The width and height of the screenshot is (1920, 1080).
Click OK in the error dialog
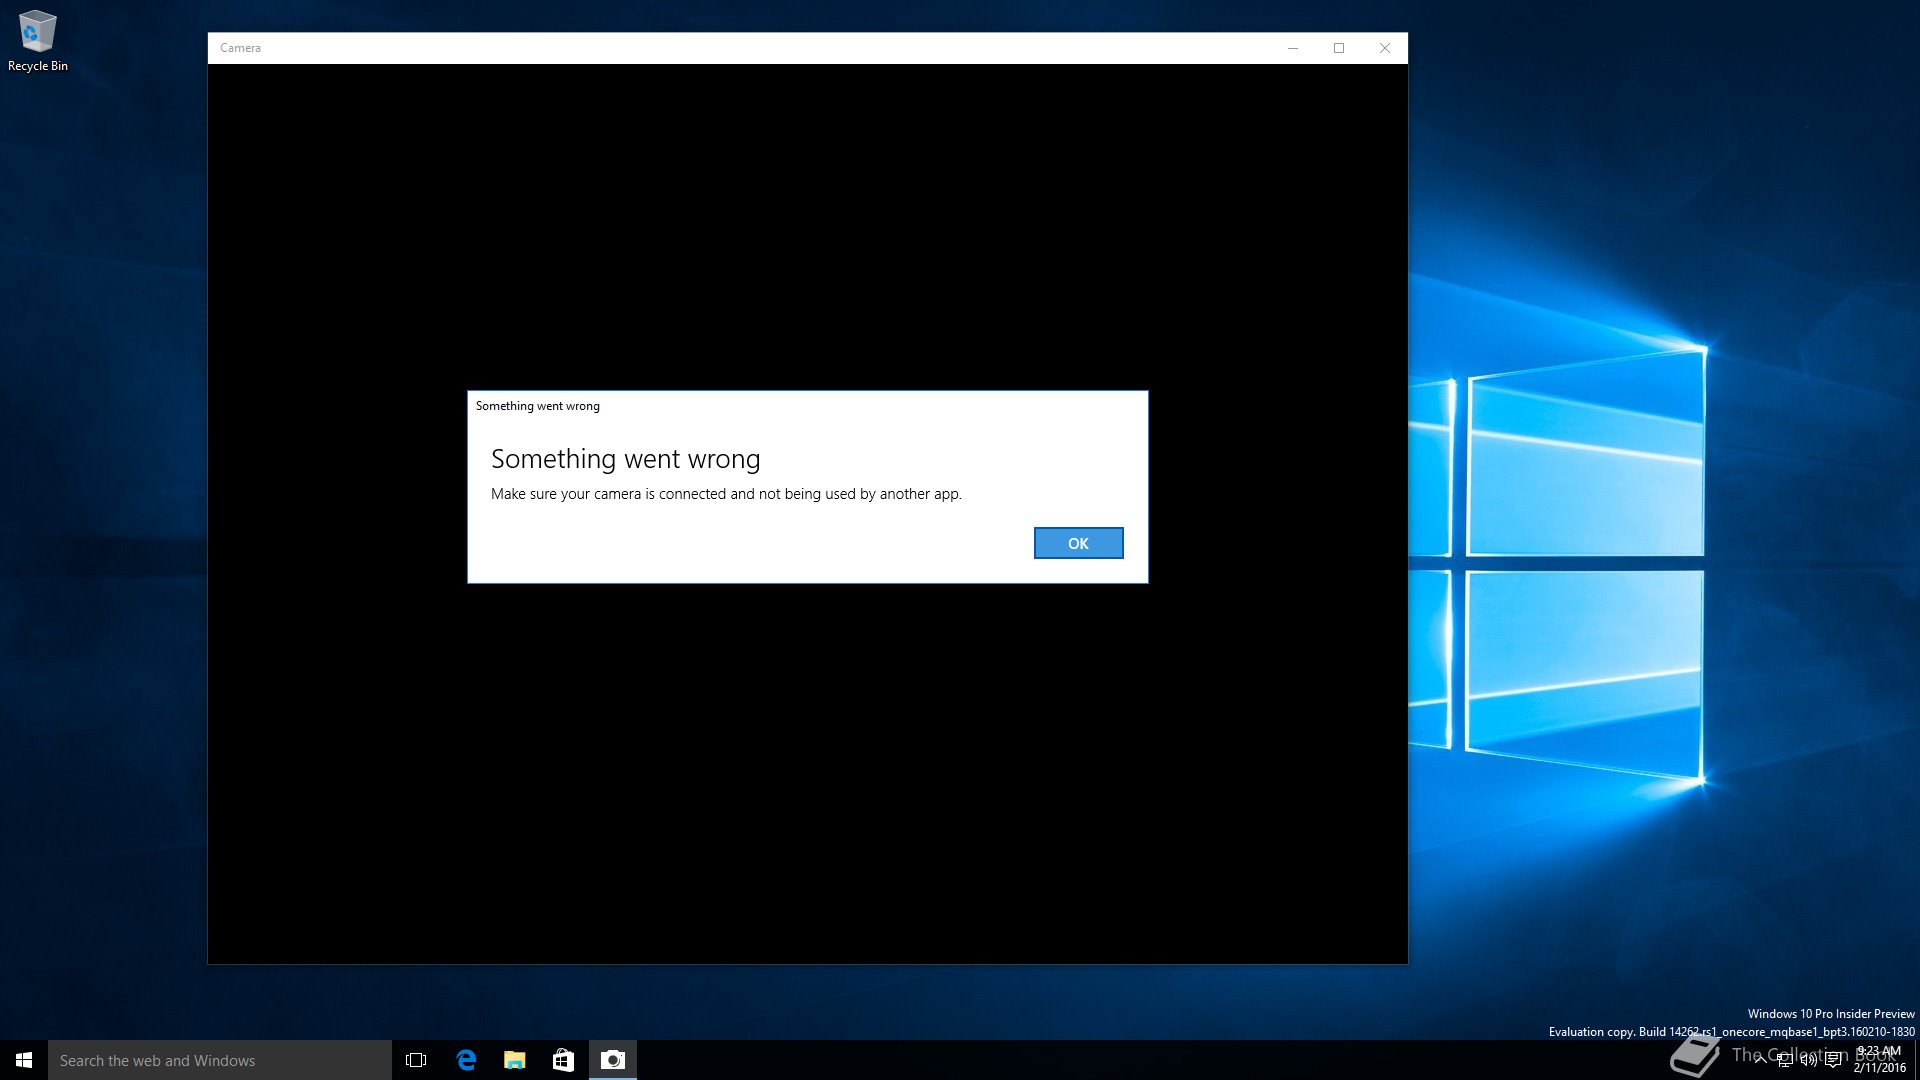tap(1078, 543)
